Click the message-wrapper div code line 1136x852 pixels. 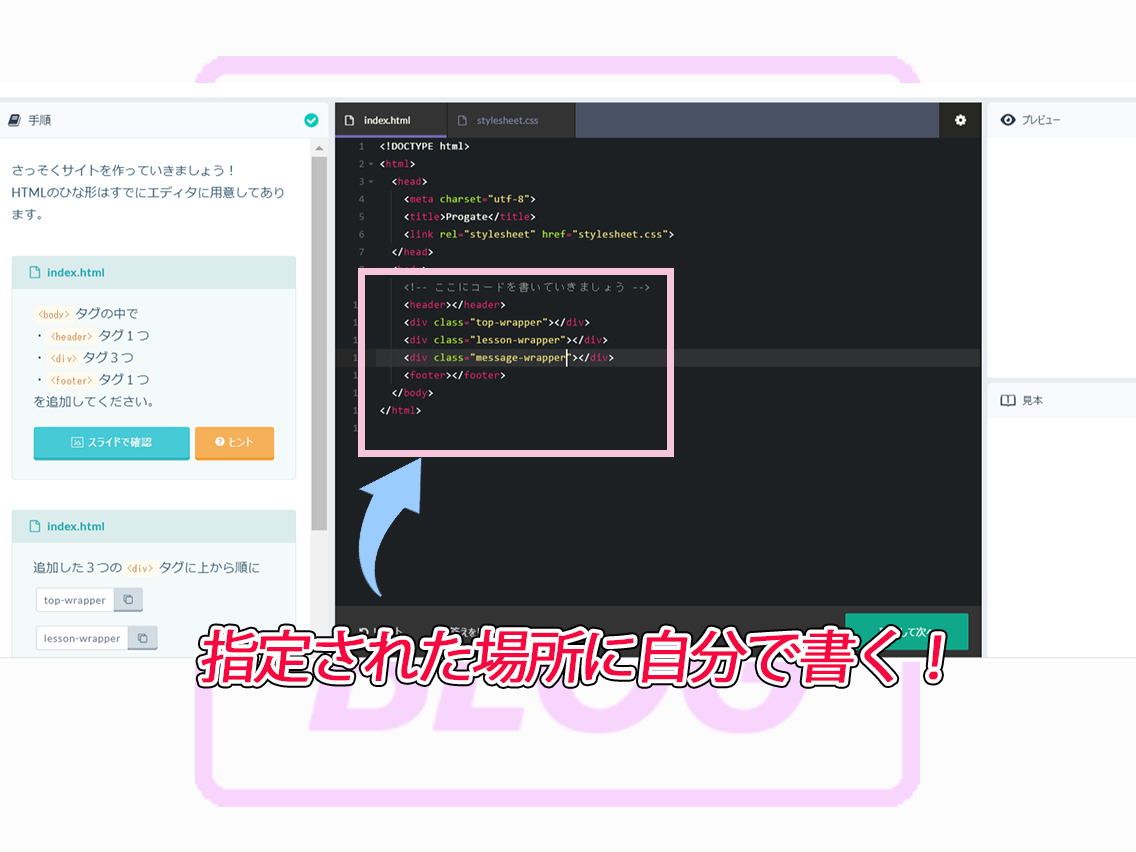[x=509, y=358]
